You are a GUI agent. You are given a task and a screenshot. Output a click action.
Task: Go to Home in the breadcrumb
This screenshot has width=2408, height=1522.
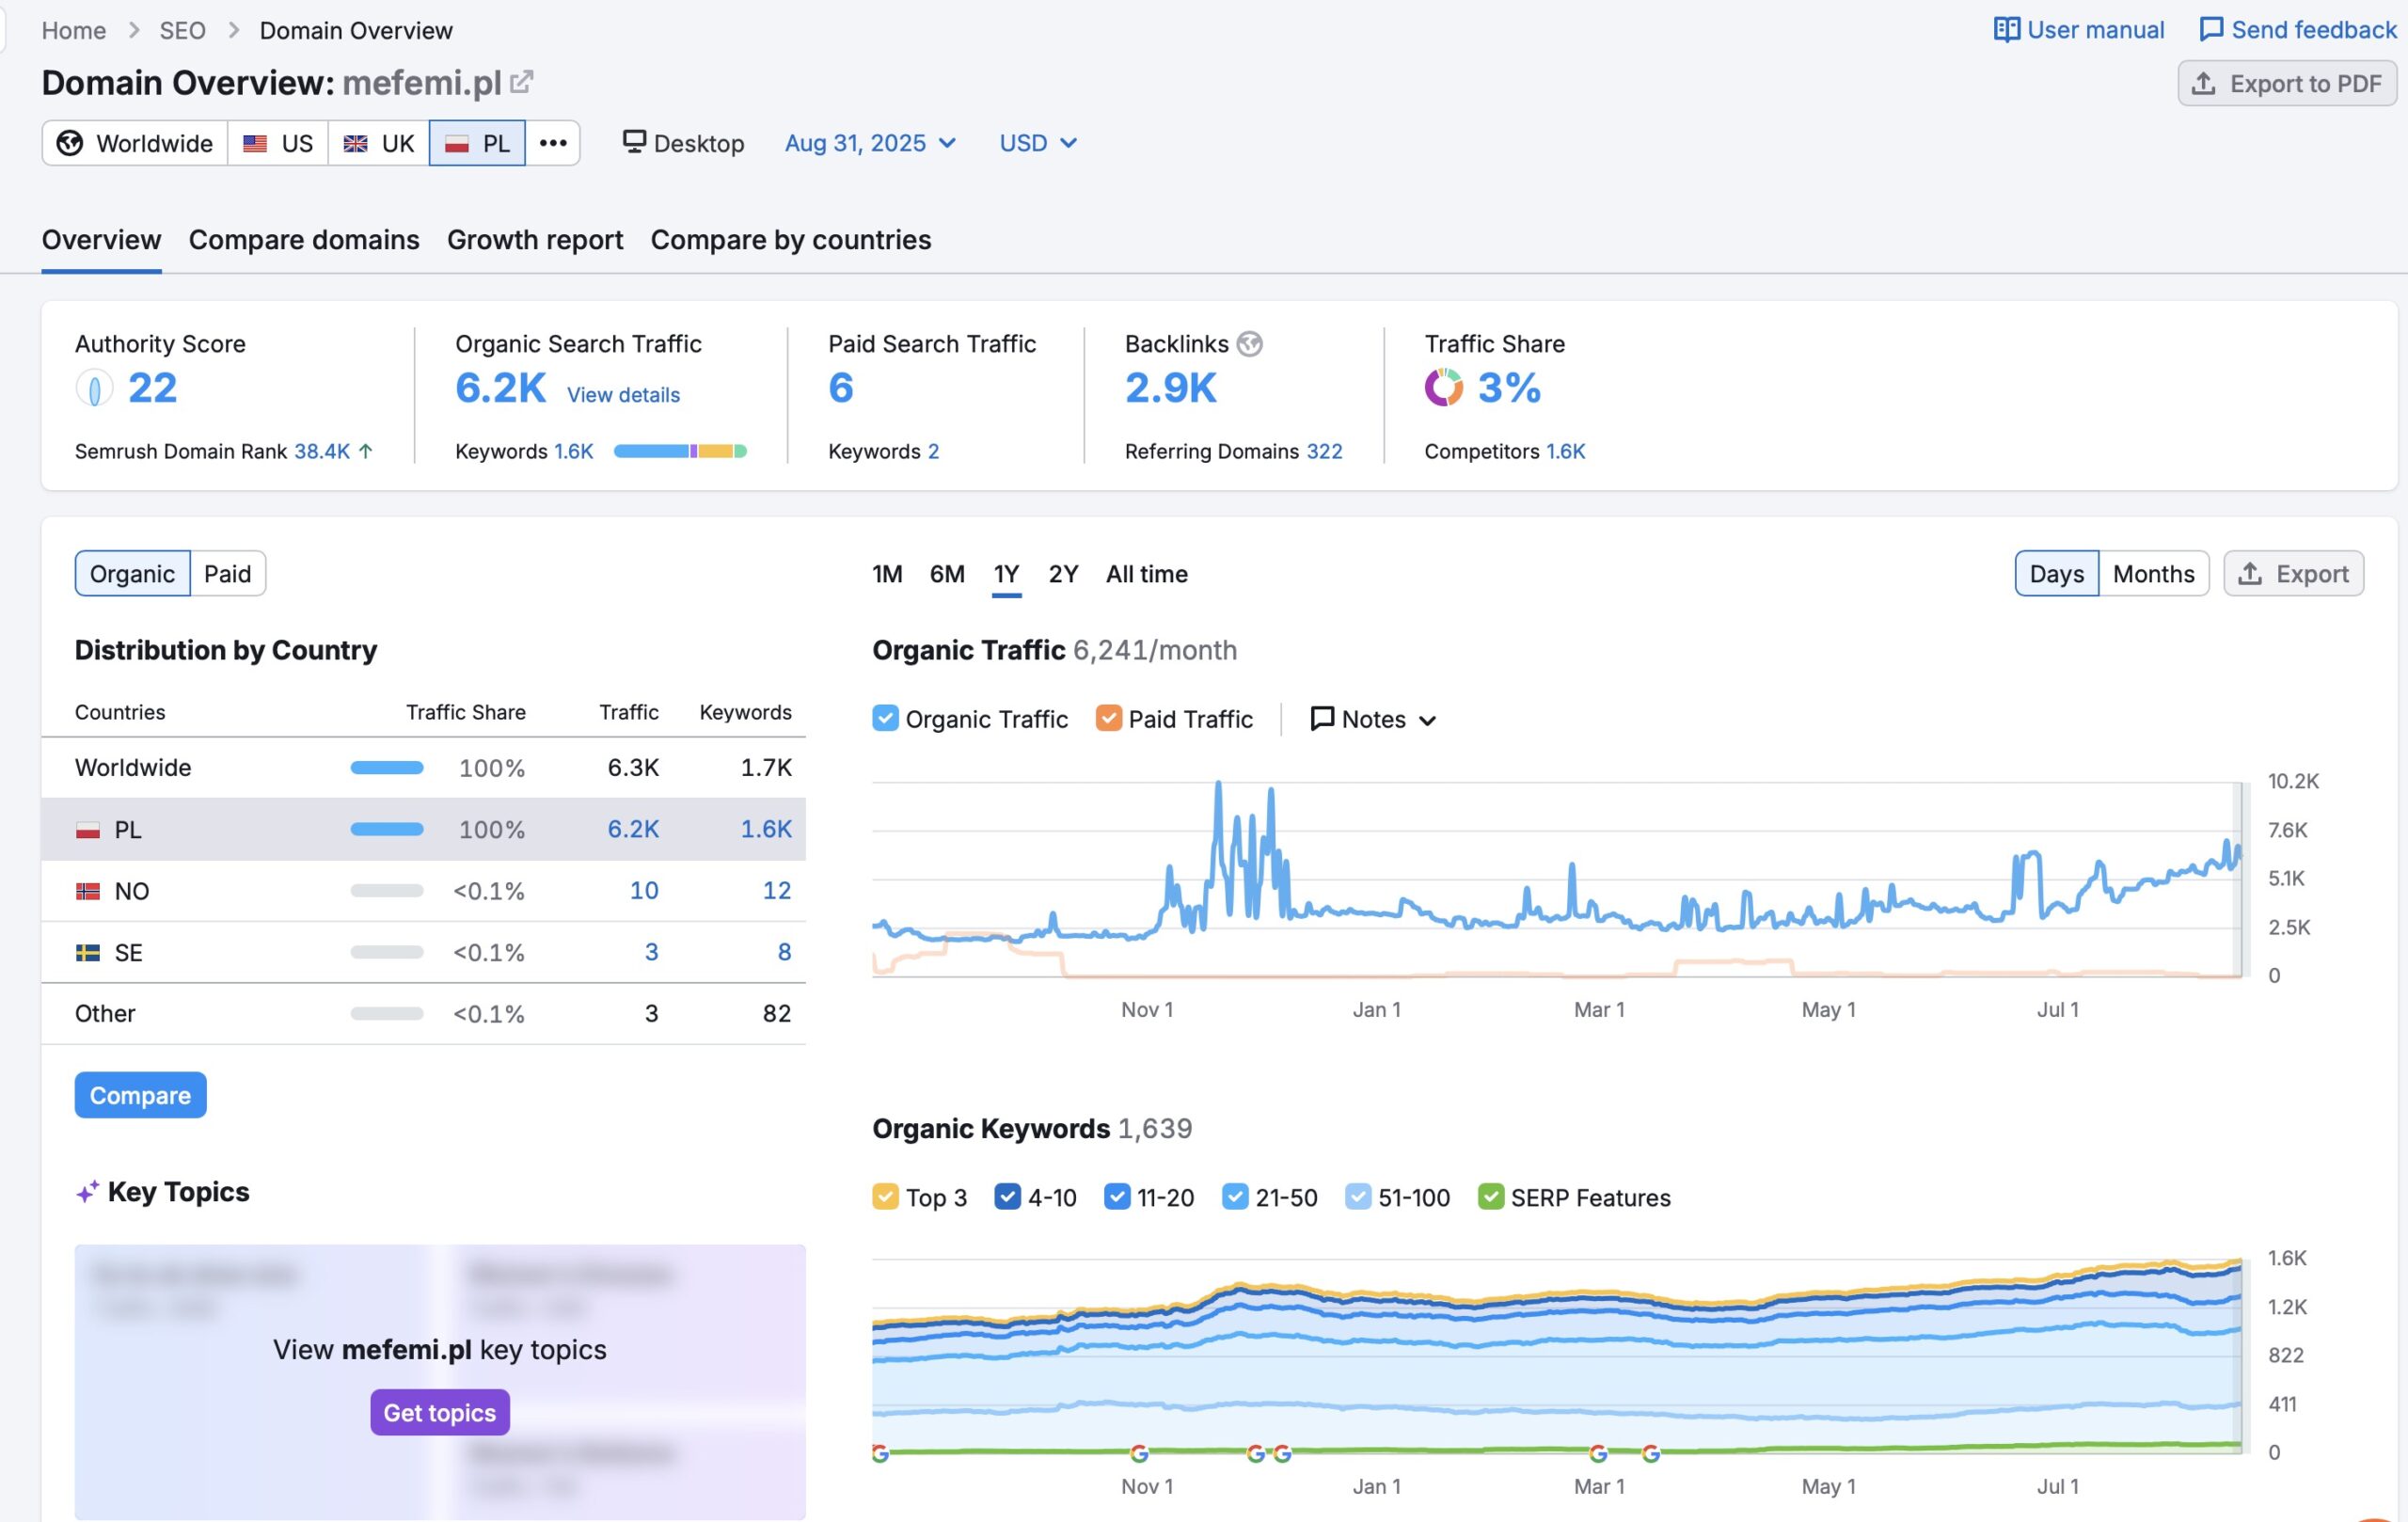(74, 30)
